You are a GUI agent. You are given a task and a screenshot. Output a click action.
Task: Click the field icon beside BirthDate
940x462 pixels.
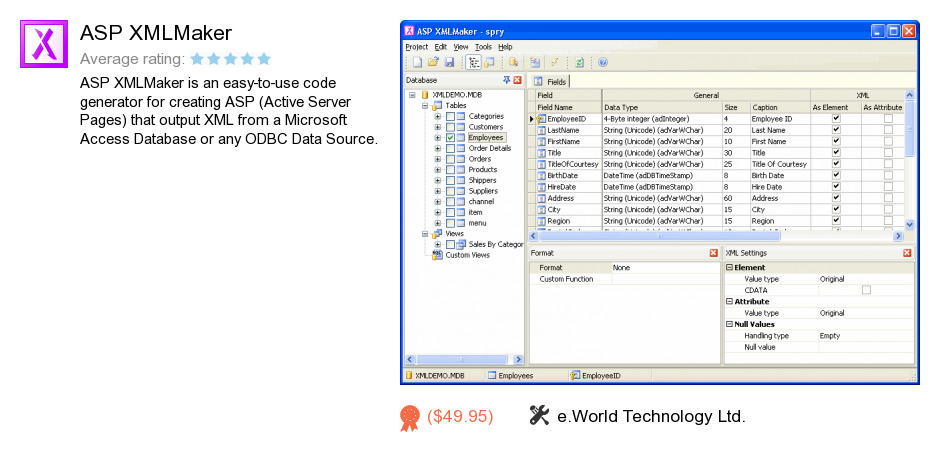tap(541, 176)
